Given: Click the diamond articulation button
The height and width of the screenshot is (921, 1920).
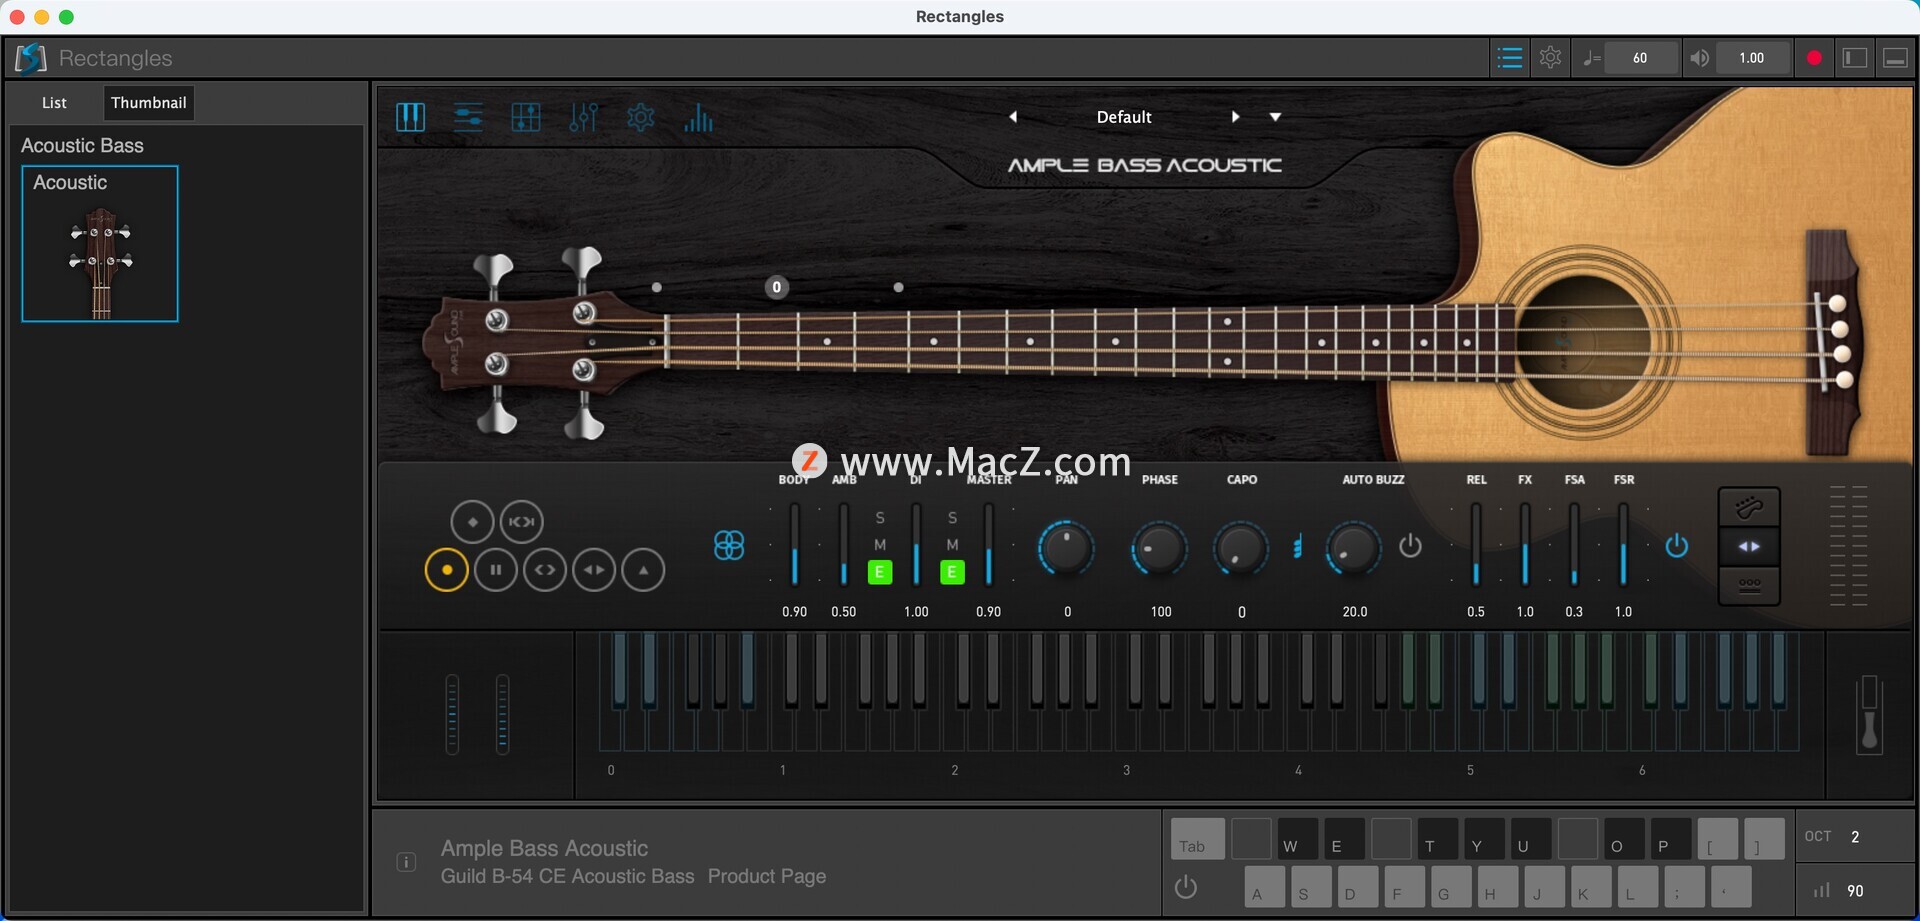Looking at the screenshot, I should [x=472, y=522].
